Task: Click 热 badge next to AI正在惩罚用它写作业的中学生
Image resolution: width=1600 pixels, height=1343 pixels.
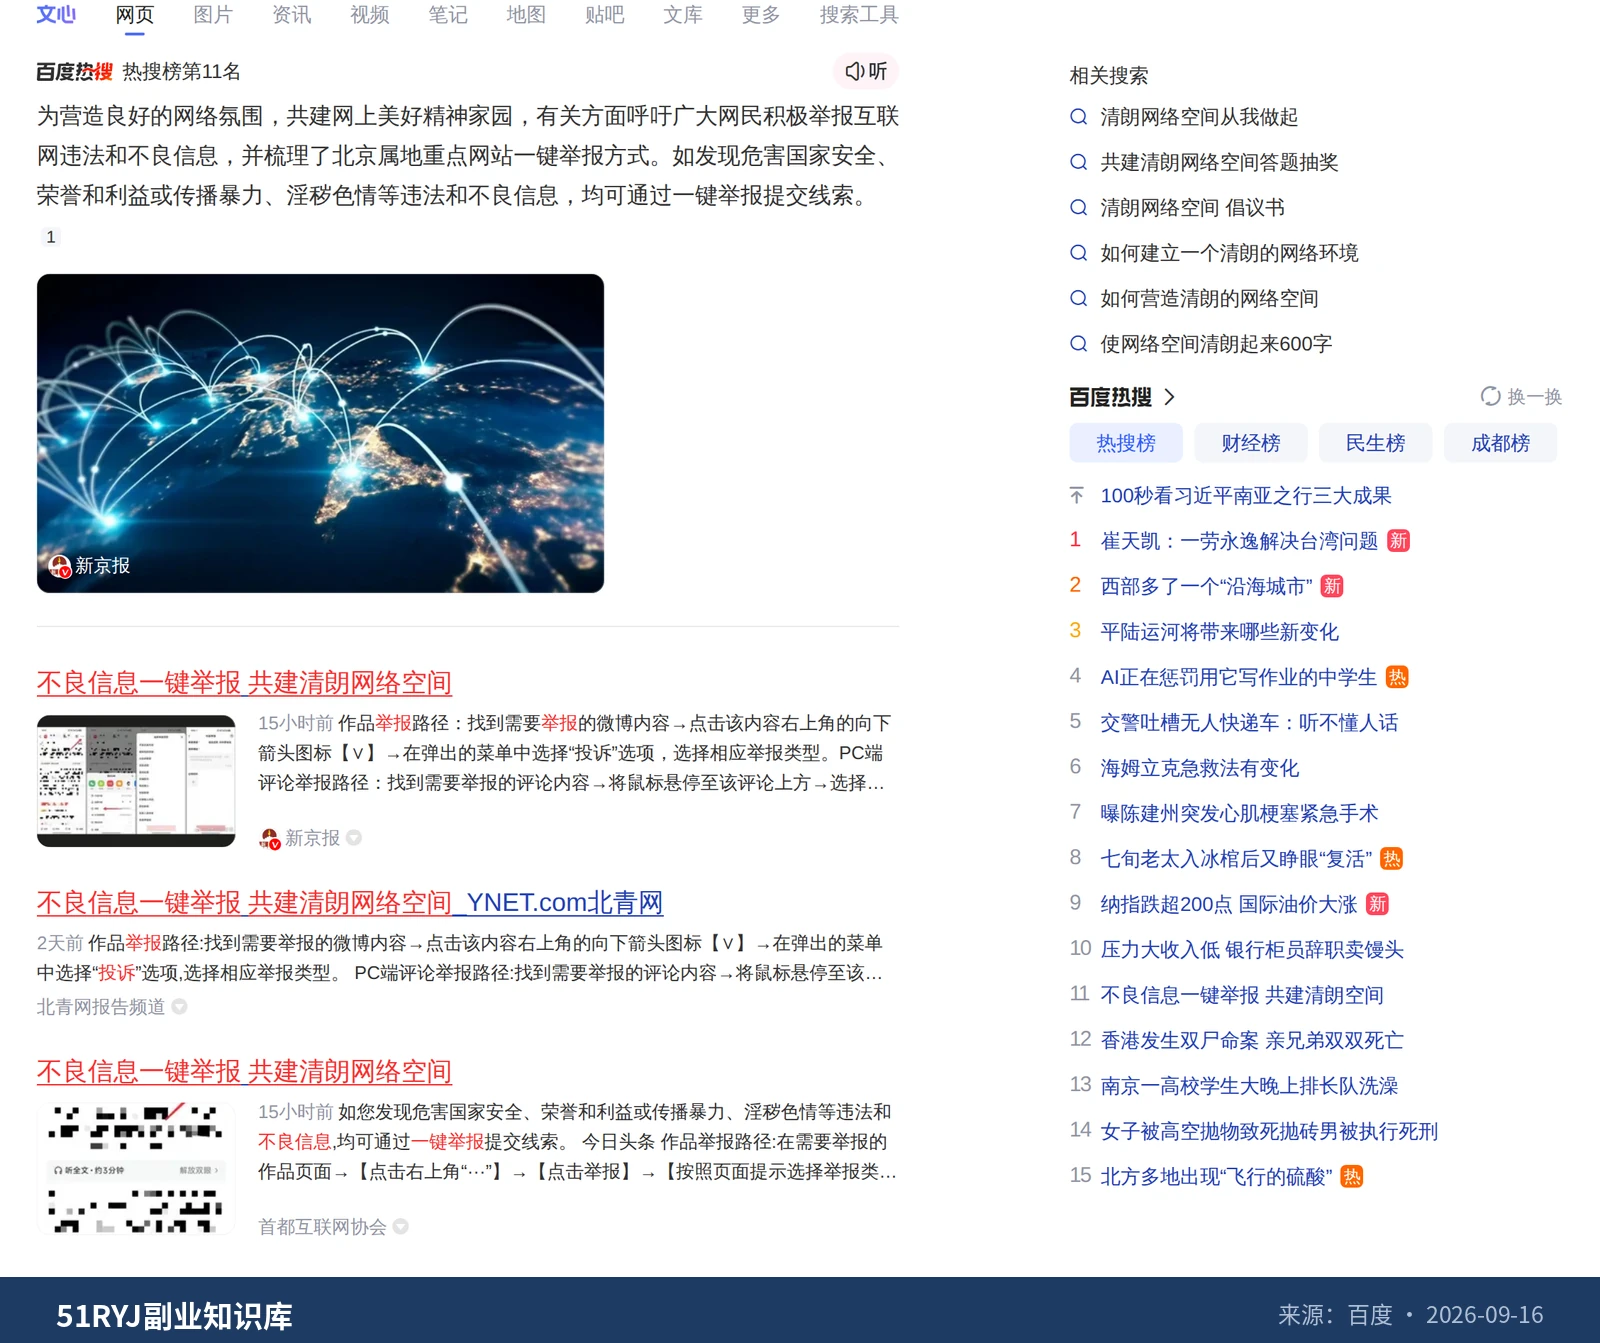Action: pyautogui.click(x=1397, y=677)
